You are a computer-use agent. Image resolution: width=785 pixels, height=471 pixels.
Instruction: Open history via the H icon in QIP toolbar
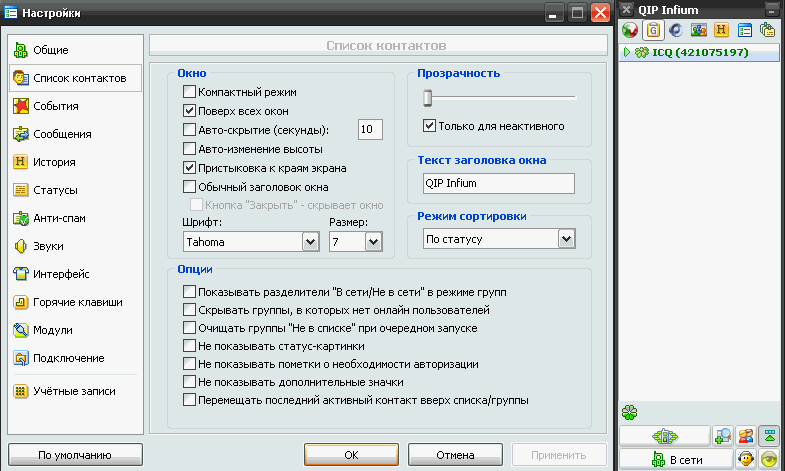pos(721,30)
